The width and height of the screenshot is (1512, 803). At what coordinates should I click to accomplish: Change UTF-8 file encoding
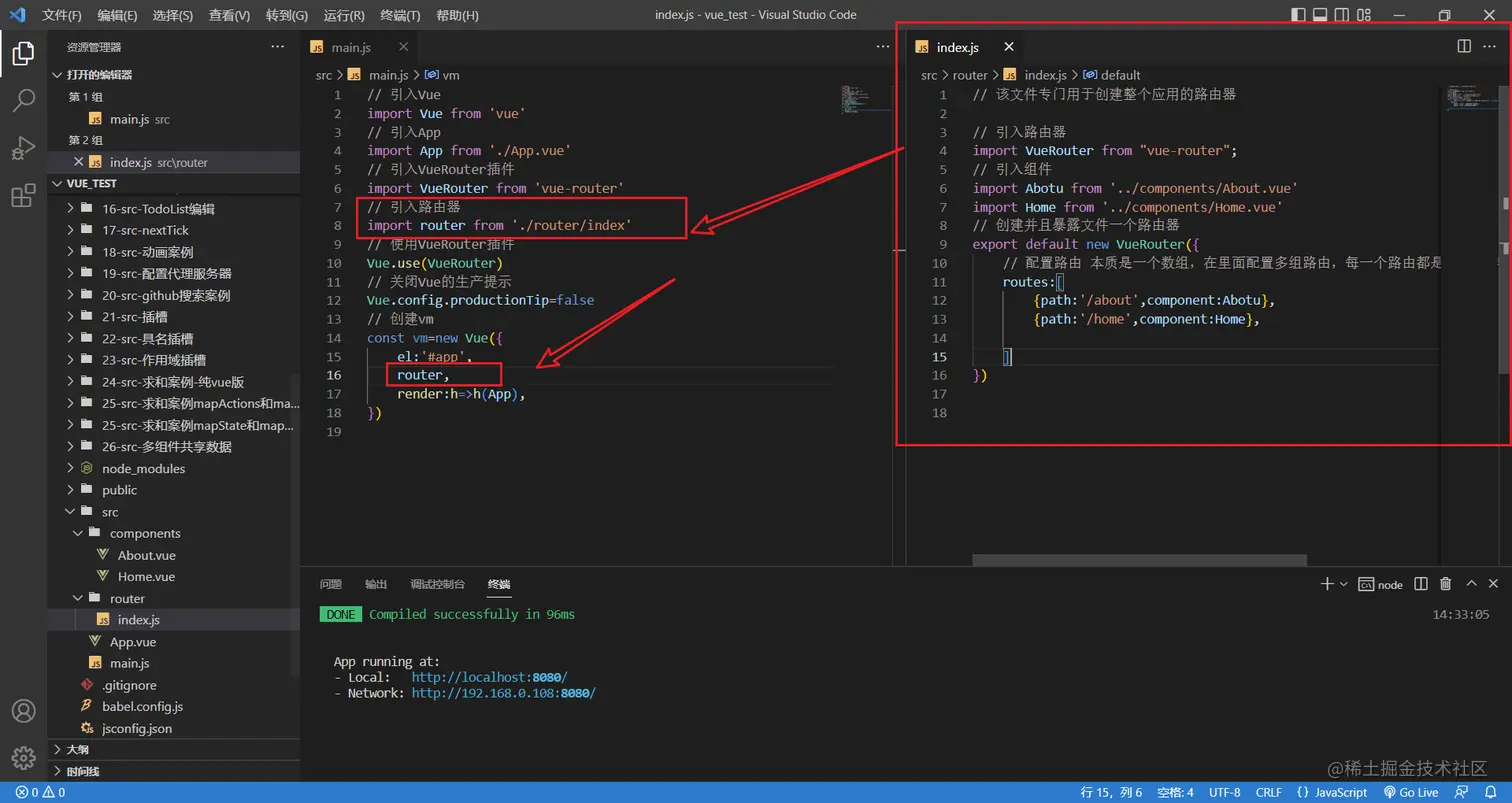tap(1225, 792)
